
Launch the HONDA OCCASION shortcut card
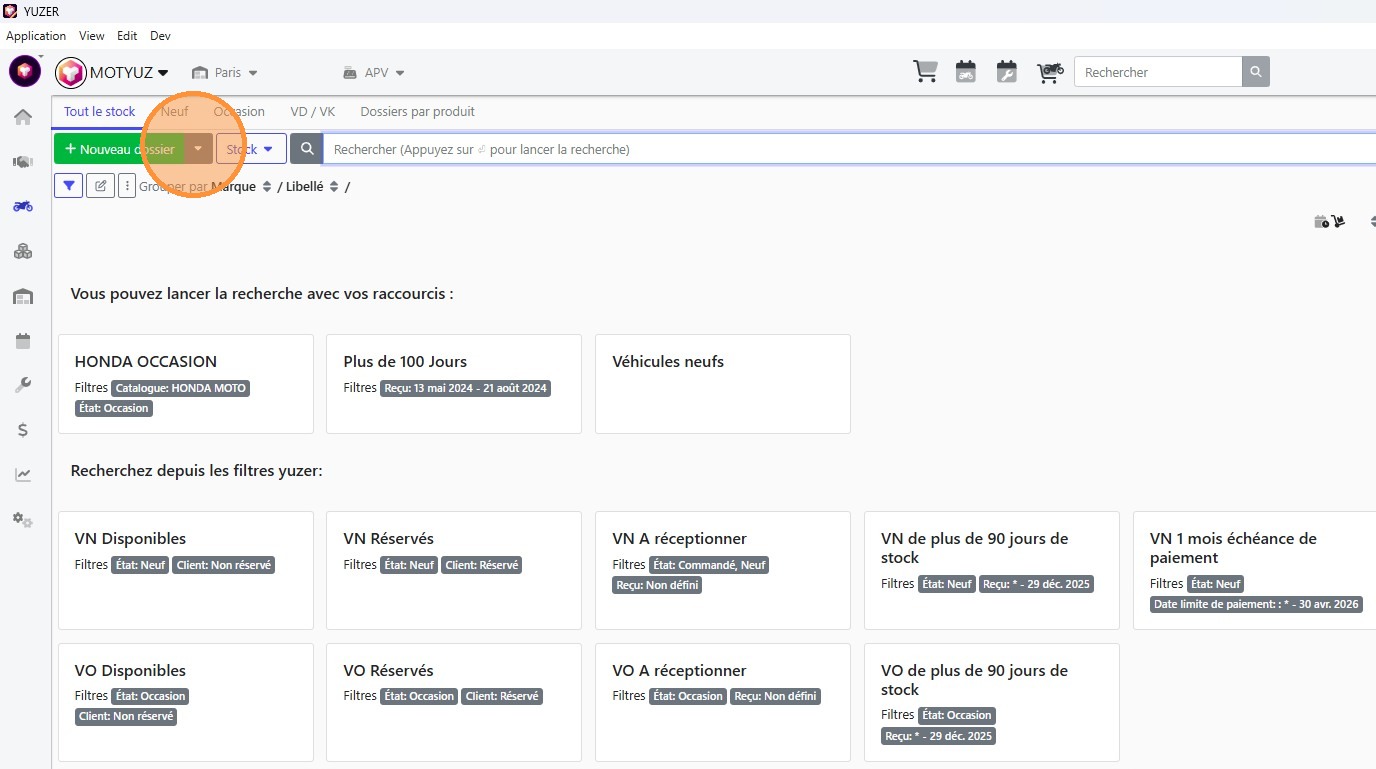(x=185, y=383)
